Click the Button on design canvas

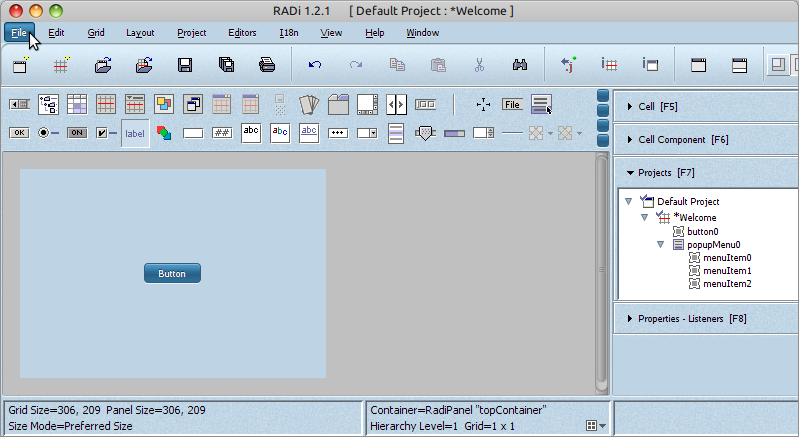(x=172, y=273)
